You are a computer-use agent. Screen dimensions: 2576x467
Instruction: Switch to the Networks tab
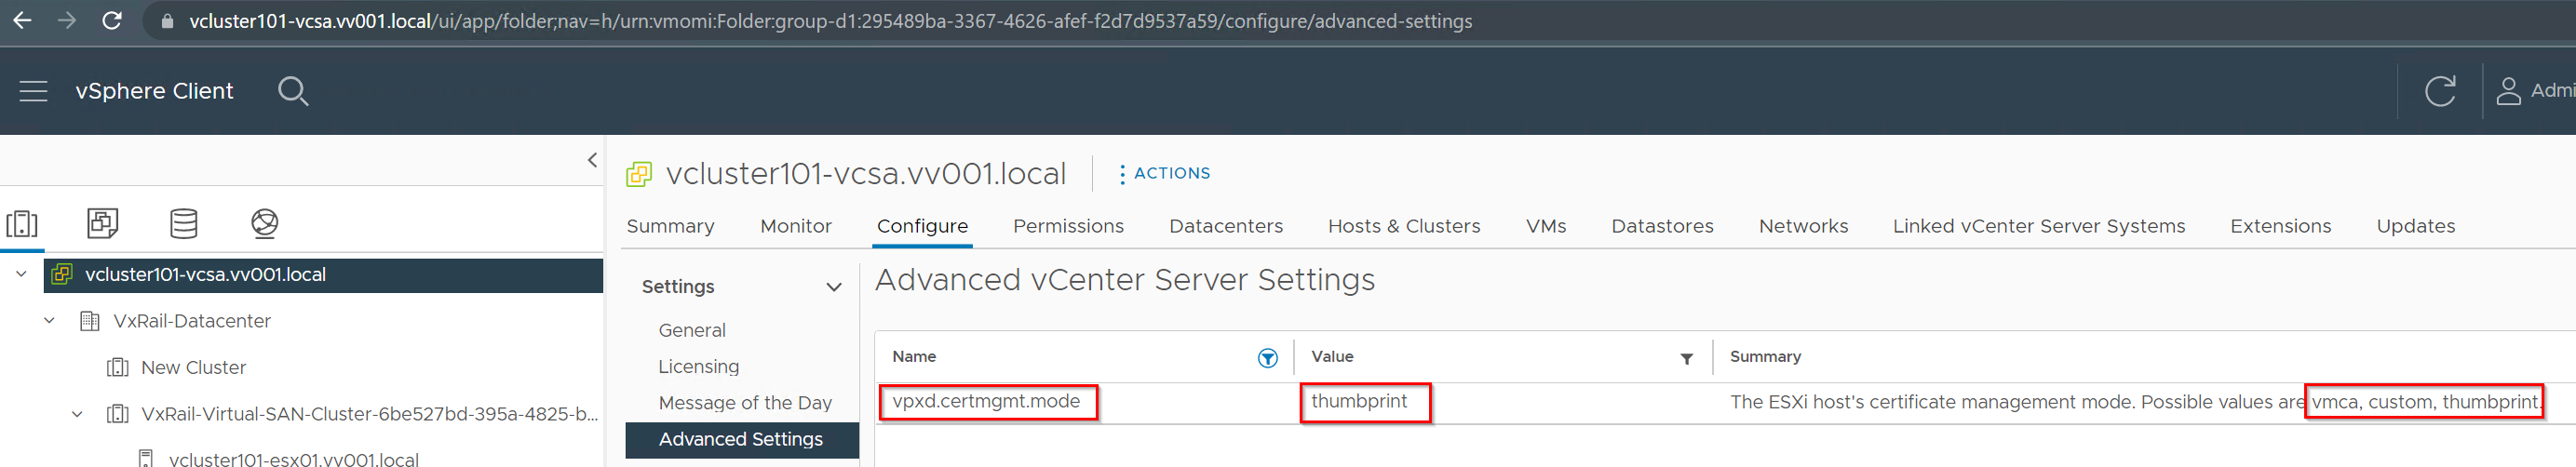[x=1803, y=227]
